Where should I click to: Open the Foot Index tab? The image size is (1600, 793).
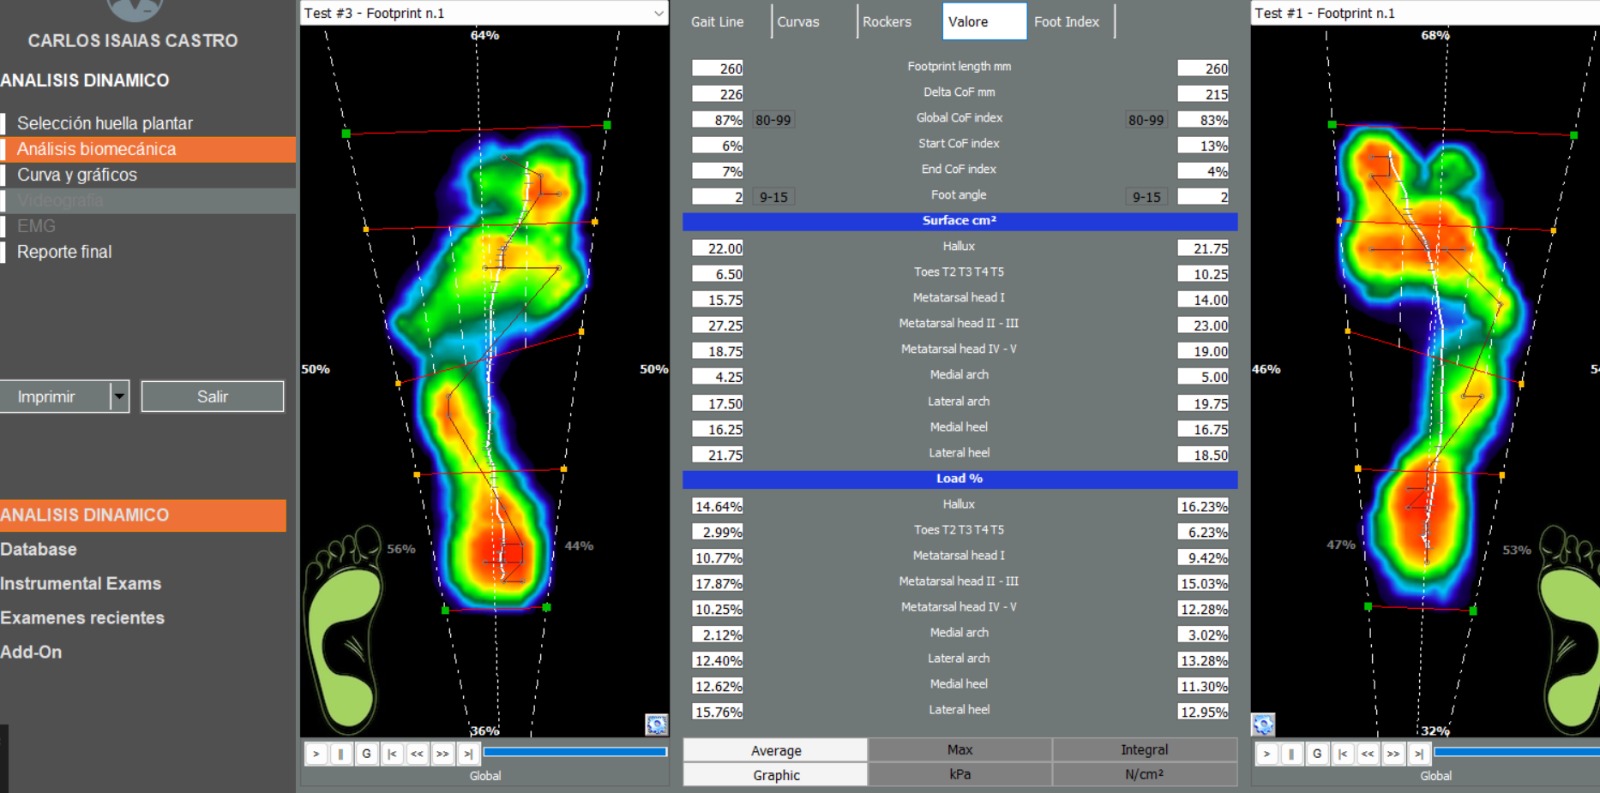coord(1066,21)
